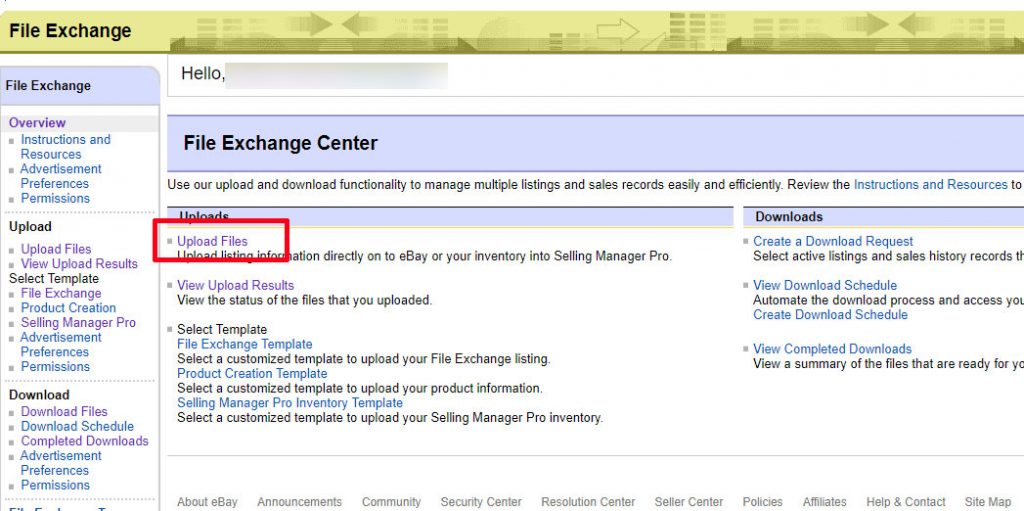This screenshot has height=511, width=1024.
Task: Open Advertisement Preferences in sidebar Download section
Action: 61,463
